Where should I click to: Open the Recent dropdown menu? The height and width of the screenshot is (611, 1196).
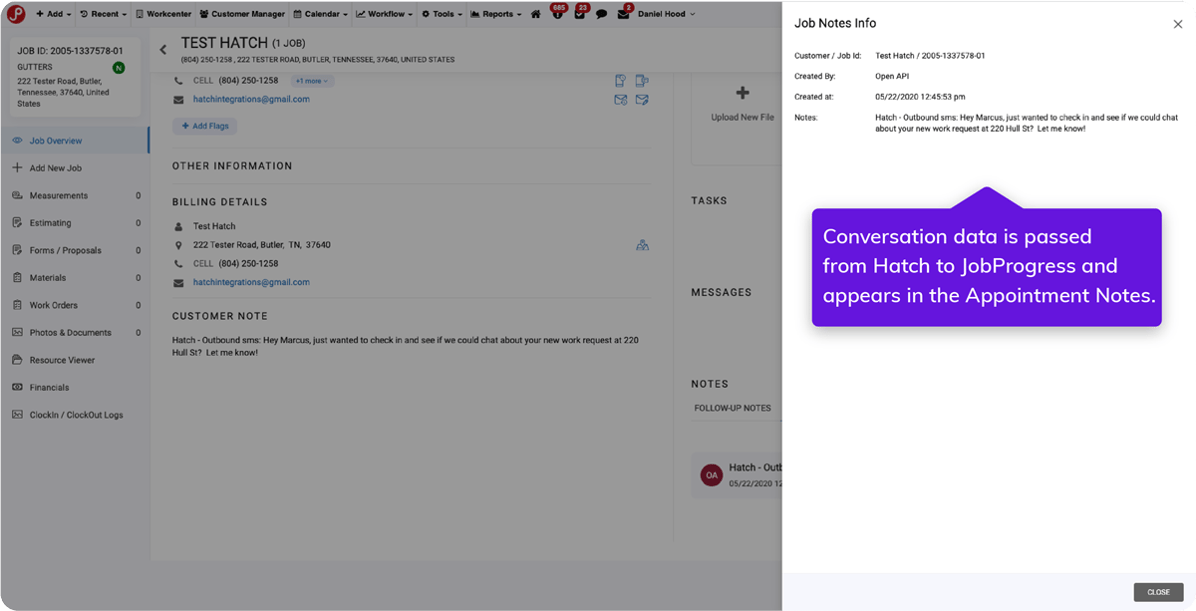pyautogui.click(x=103, y=14)
